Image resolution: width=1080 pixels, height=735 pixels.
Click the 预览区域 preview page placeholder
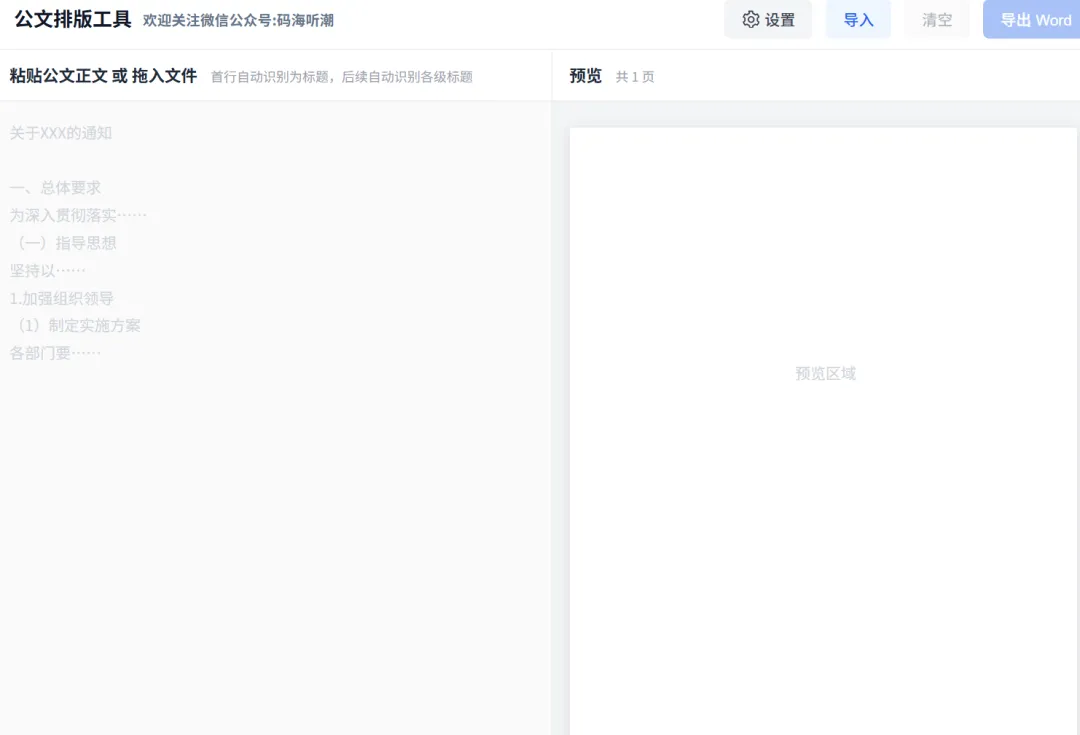click(x=825, y=373)
